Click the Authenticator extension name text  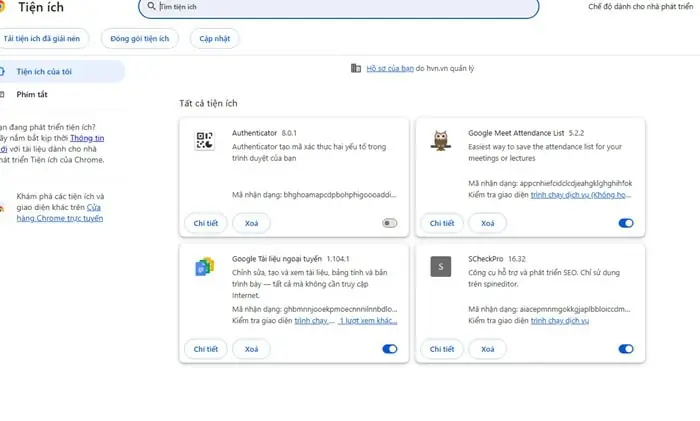click(x=254, y=133)
